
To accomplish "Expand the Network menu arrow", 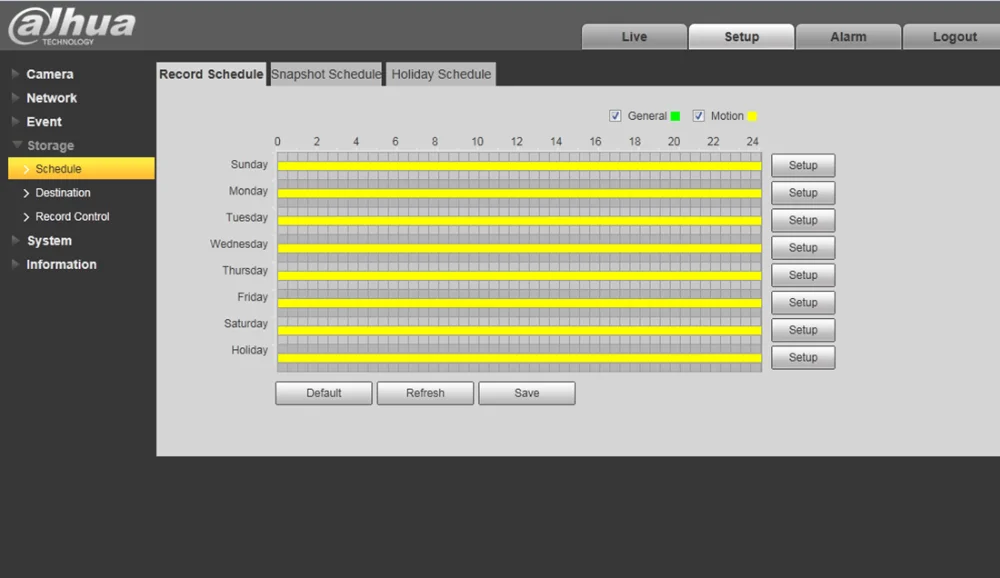I will [15, 98].
